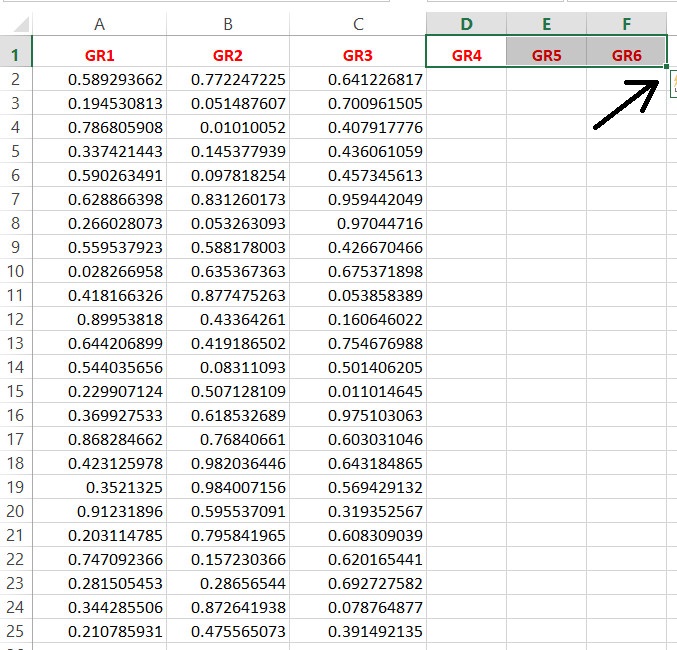Screen dimensions: 677x650
Task: Select column B header
Action: click(x=228, y=24)
